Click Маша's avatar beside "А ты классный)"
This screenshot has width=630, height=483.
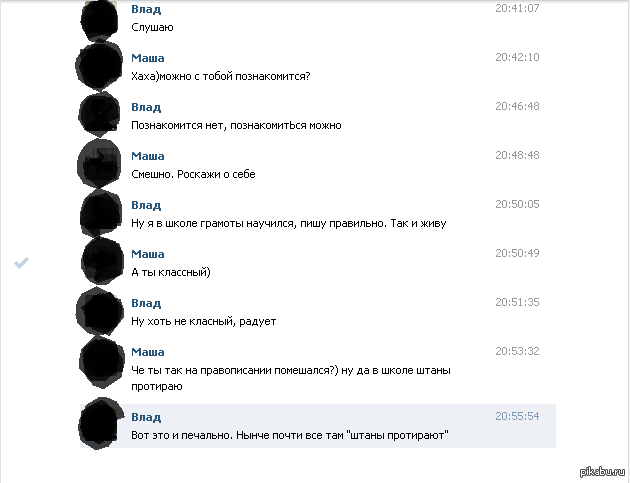coord(102,261)
